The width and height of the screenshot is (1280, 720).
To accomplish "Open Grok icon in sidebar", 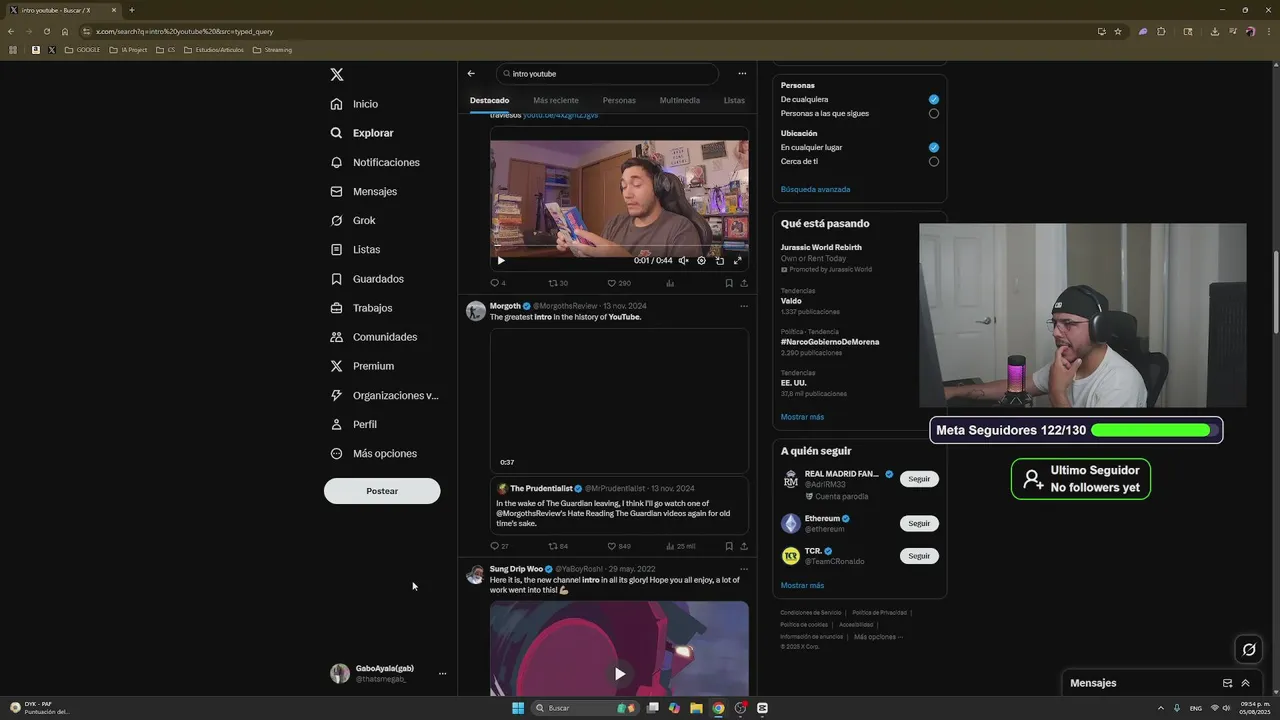I will point(337,220).
